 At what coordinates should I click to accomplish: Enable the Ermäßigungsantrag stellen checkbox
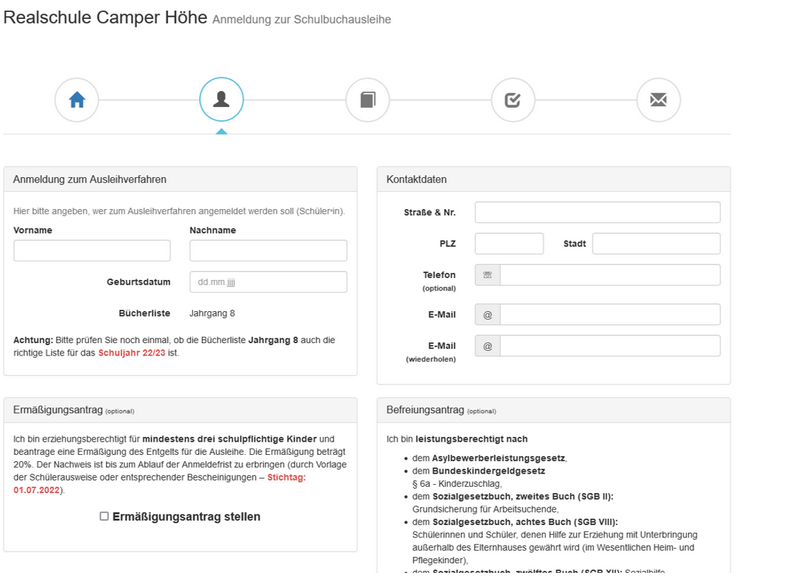(104, 517)
